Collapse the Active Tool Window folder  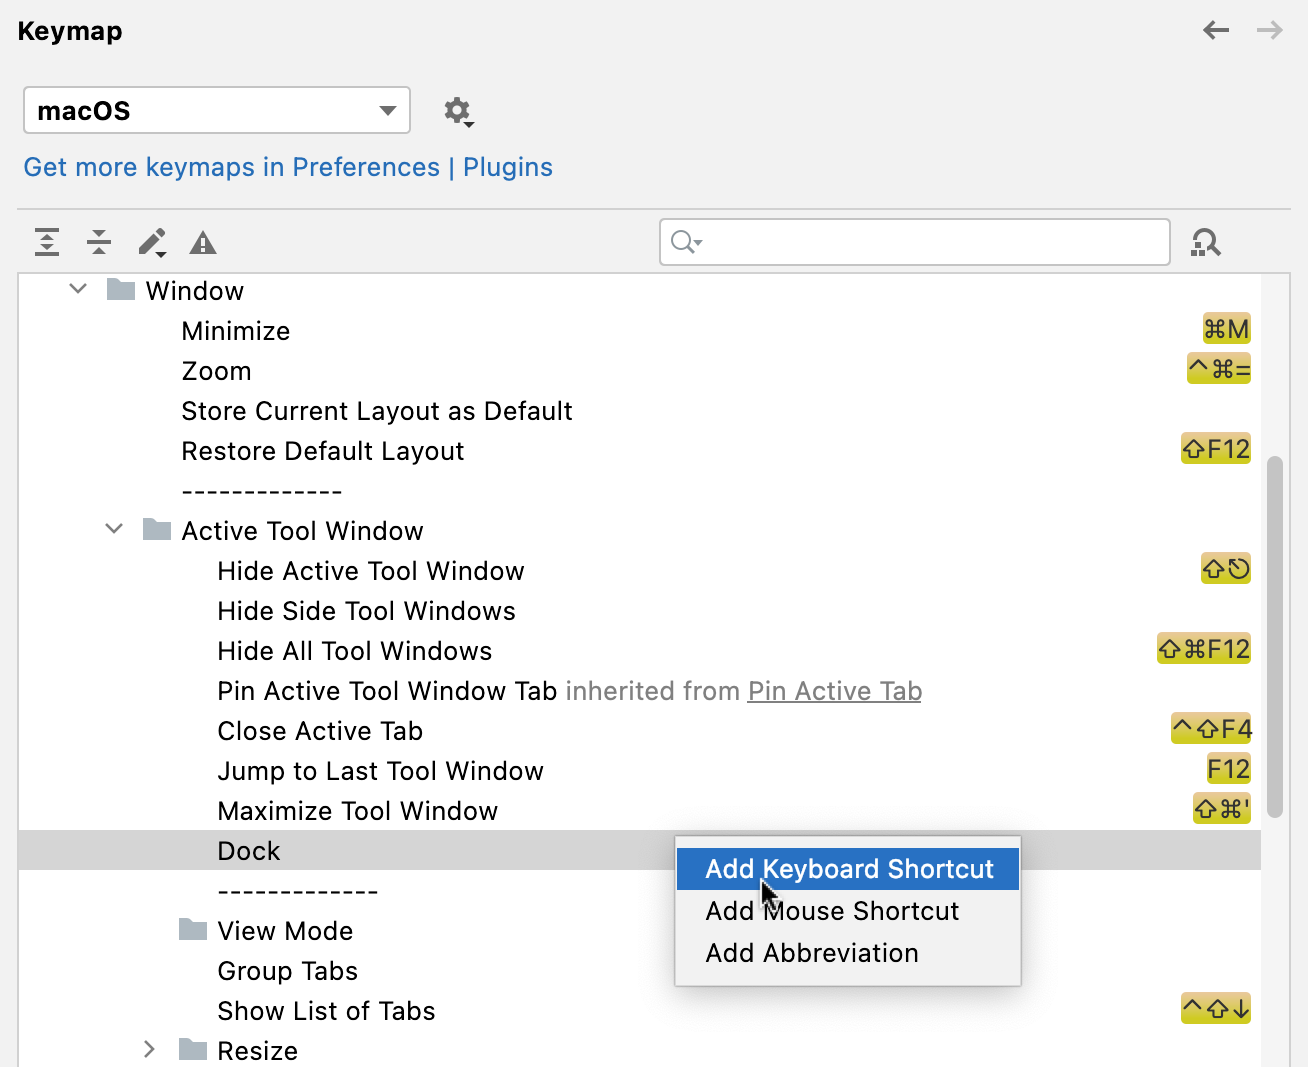(x=113, y=529)
